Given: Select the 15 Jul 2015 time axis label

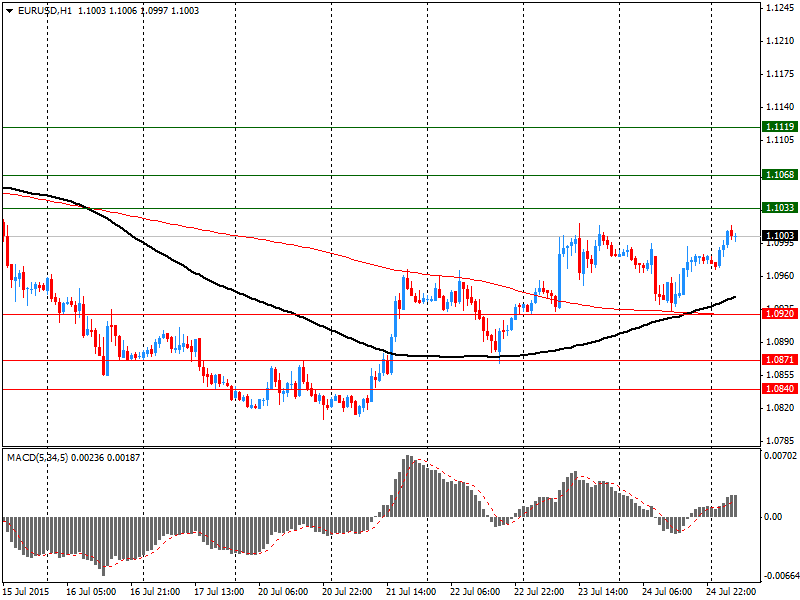Looking at the screenshot, I should point(26,591).
